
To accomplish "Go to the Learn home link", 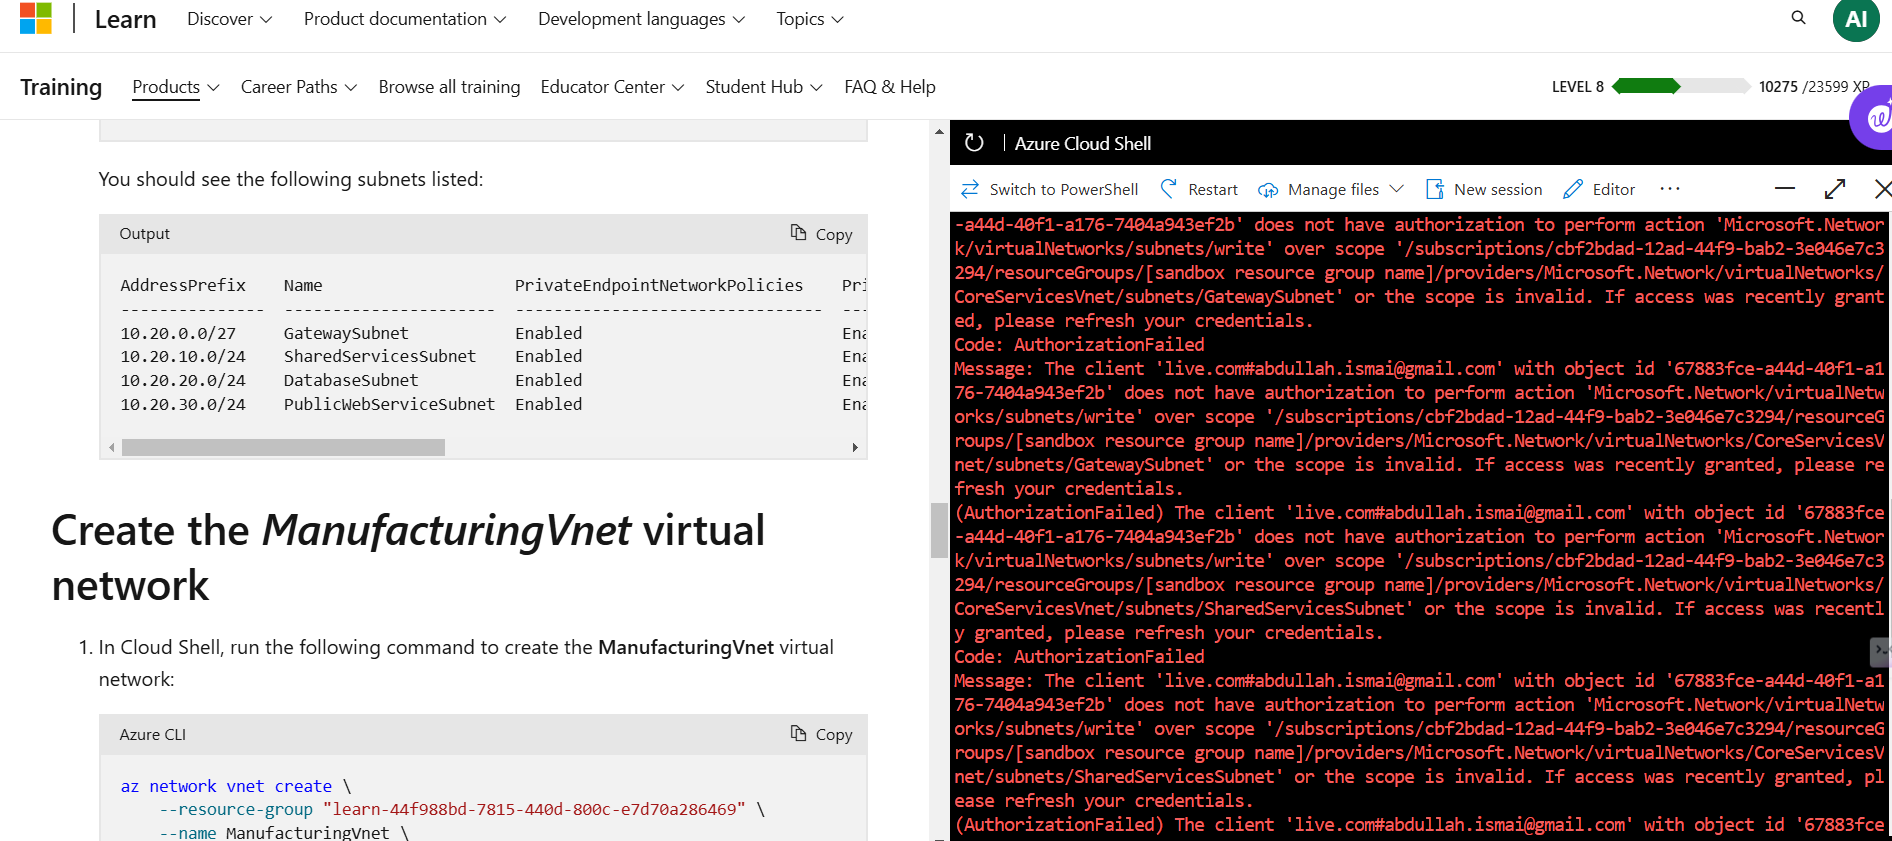I will coord(125,19).
